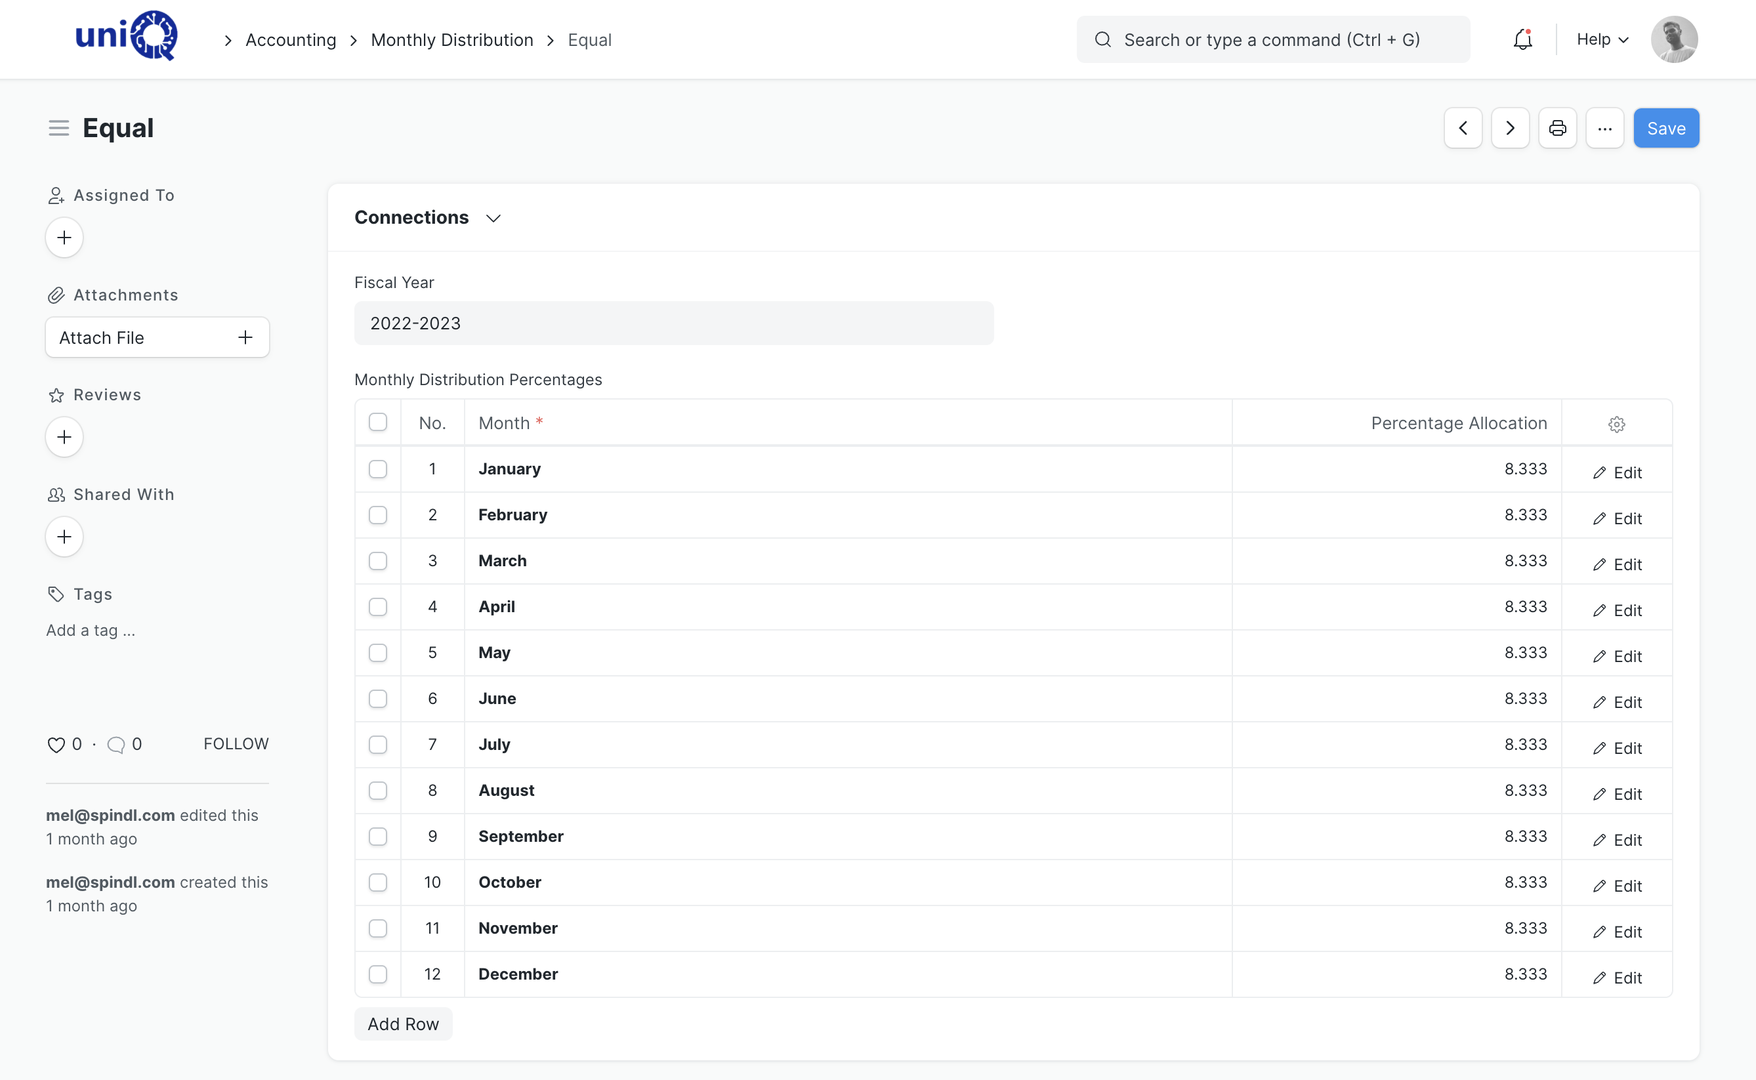Open the user avatar menu

click(x=1674, y=40)
